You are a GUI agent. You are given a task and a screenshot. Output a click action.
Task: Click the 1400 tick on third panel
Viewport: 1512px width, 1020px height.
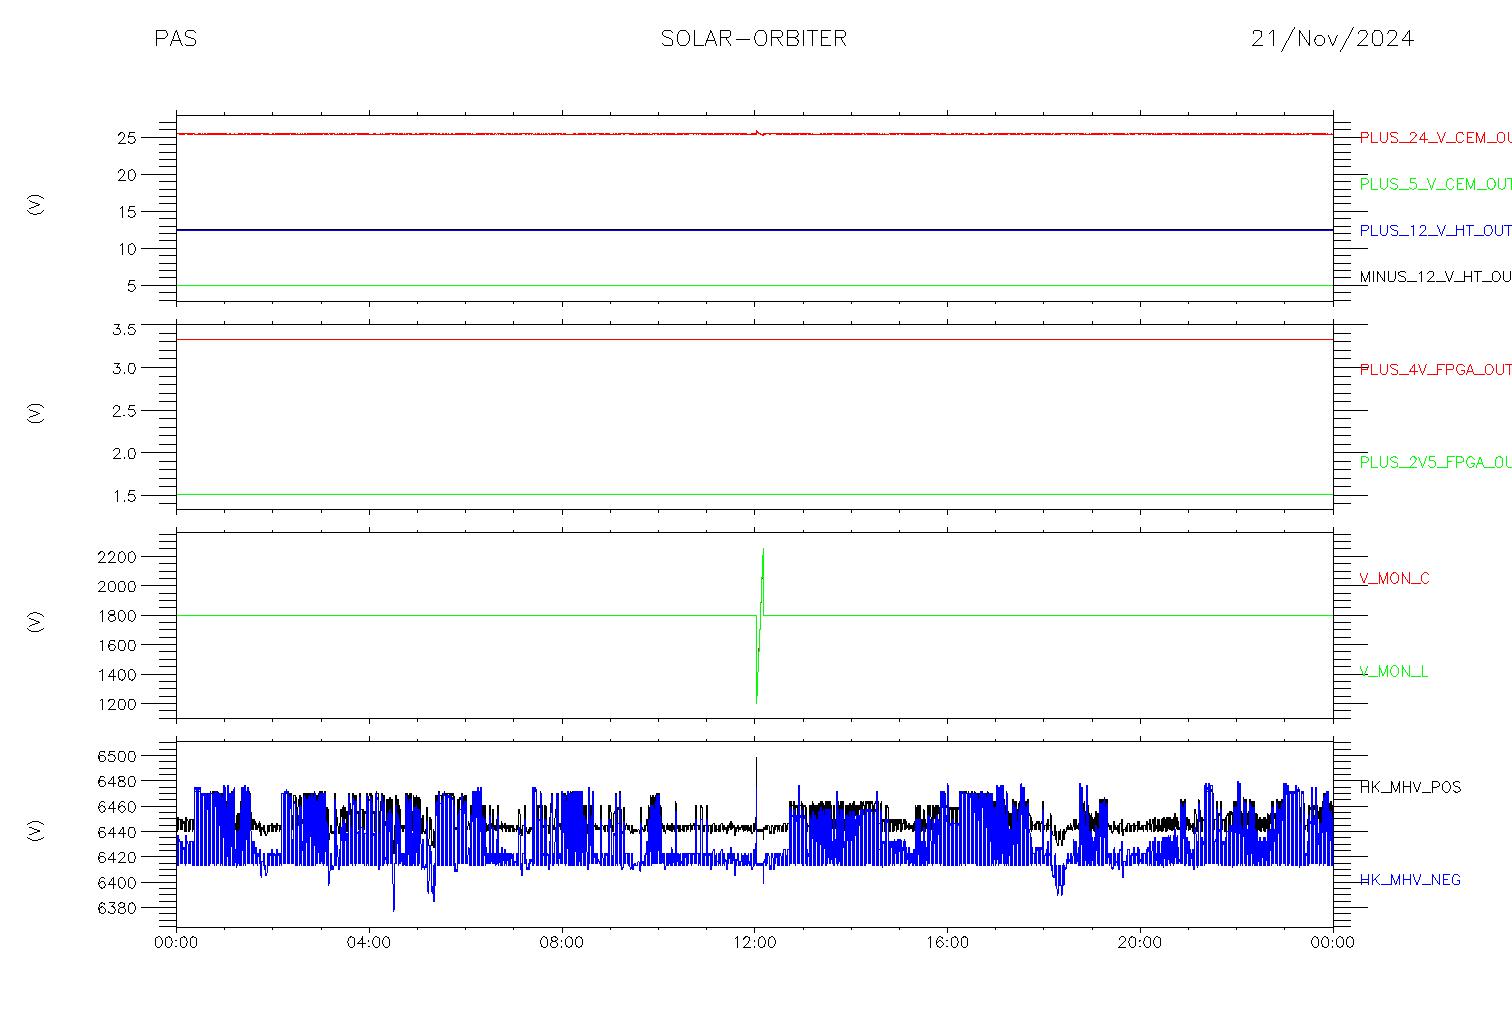click(x=117, y=675)
